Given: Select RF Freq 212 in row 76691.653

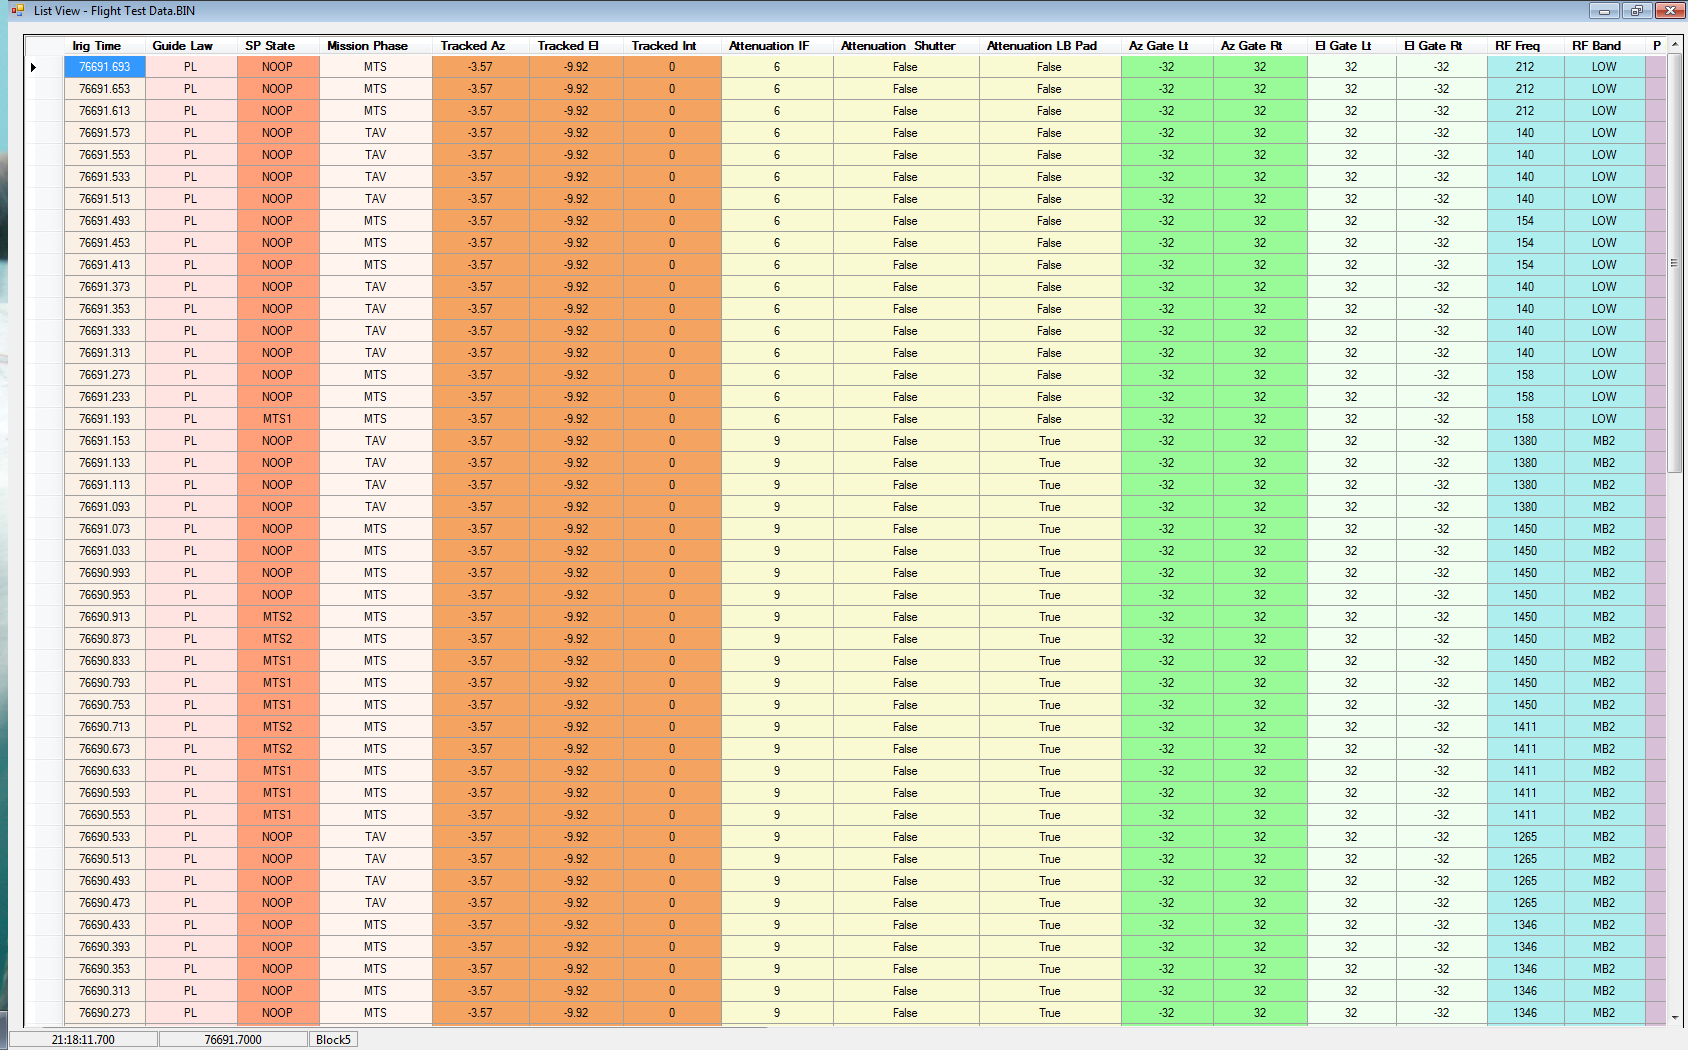Looking at the screenshot, I should [x=1525, y=89].
